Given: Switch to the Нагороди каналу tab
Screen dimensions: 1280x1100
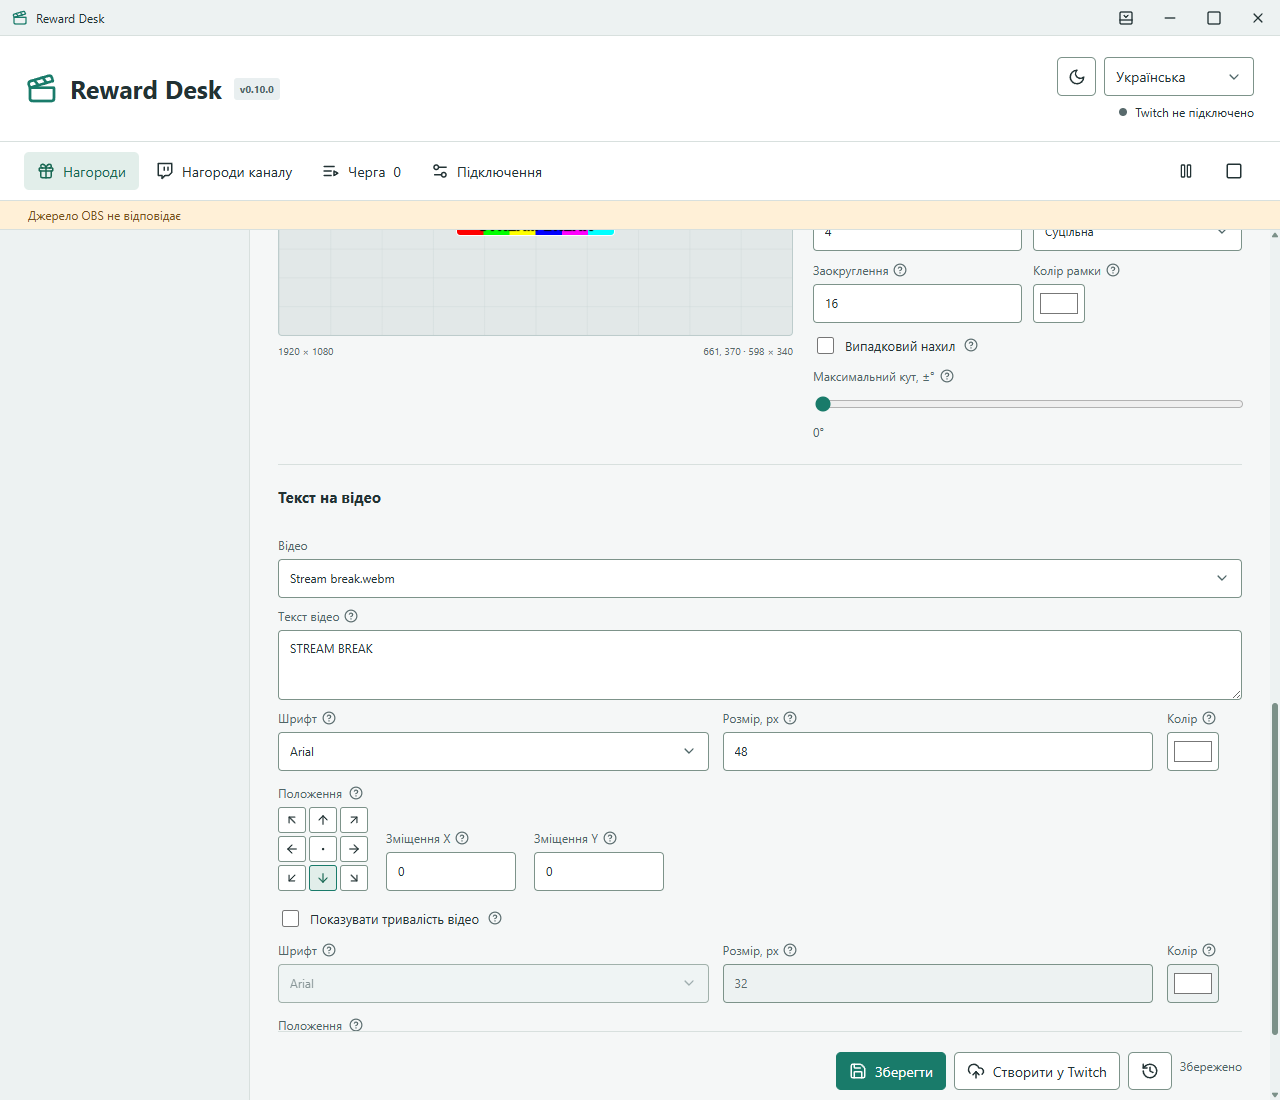Looking at the screenshot, I should pos(225,171).
